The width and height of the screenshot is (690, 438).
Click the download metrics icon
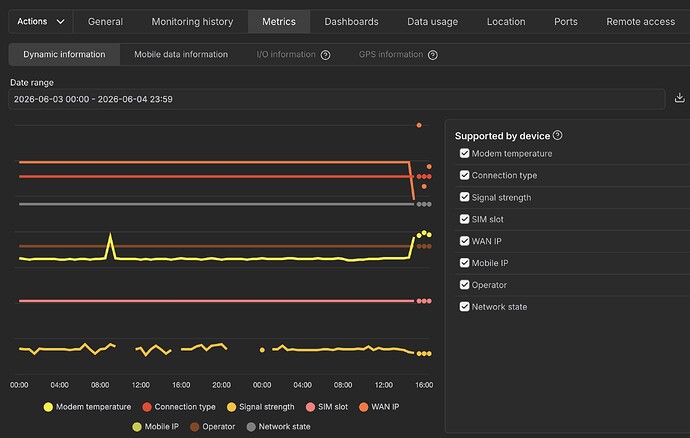tap(679, 98)
